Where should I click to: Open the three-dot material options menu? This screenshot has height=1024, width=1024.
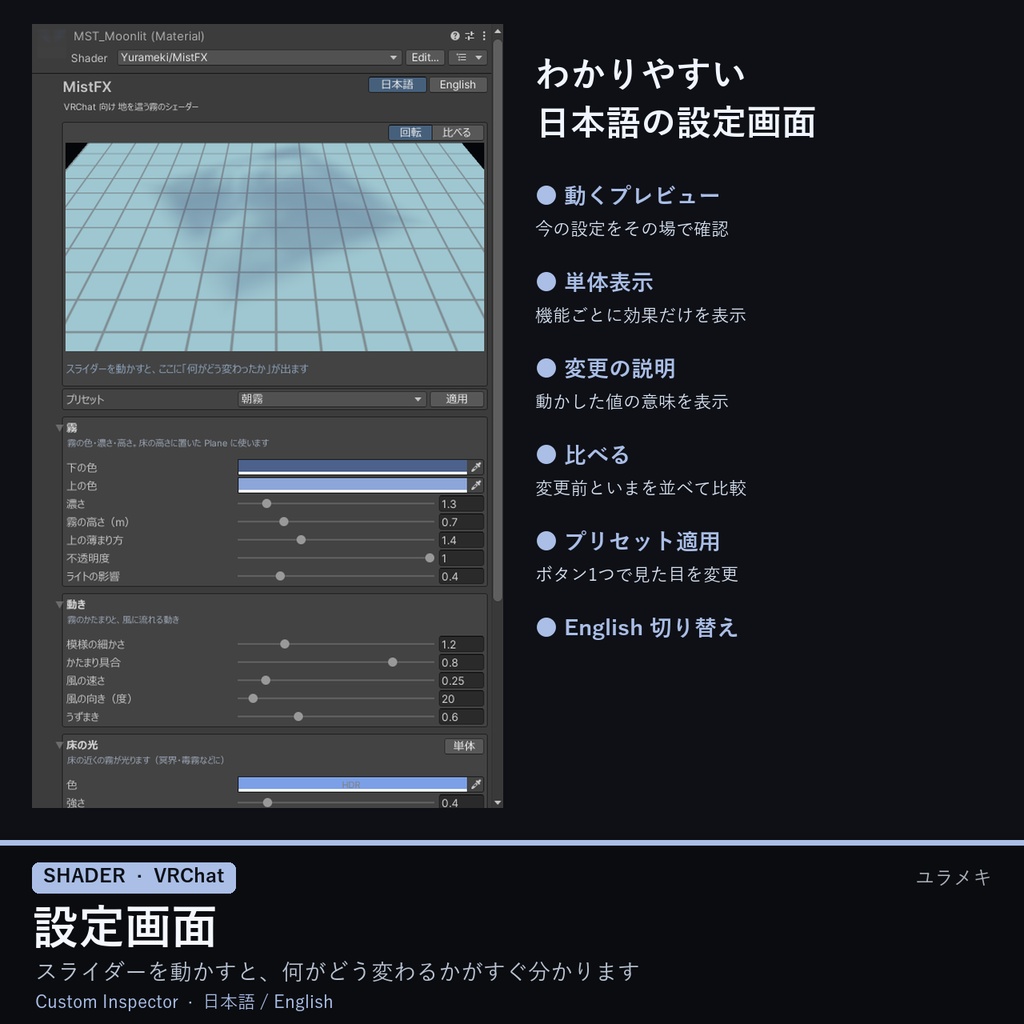(484, 36)
